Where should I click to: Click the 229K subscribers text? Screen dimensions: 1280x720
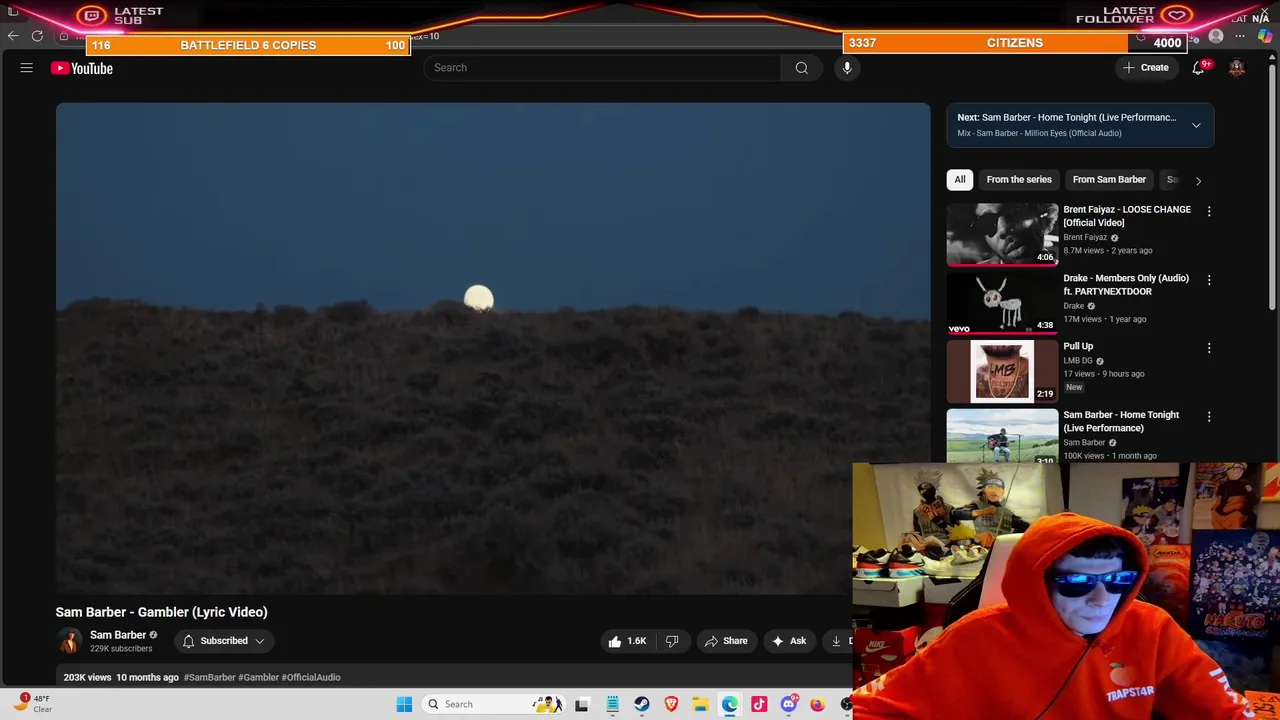pyautogui.click(x=121, y=649)
